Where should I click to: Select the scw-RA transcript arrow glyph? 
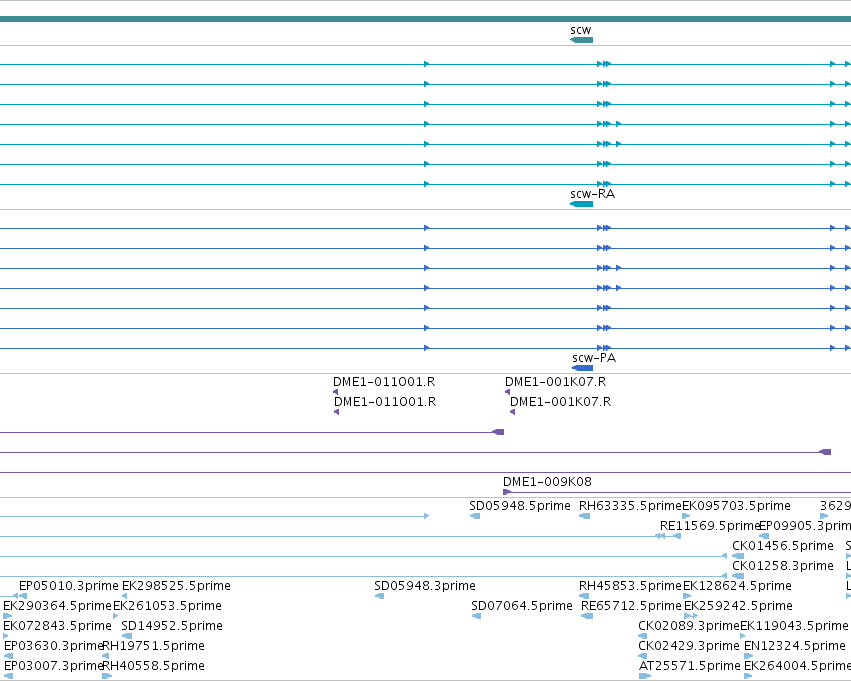(581, 204)
